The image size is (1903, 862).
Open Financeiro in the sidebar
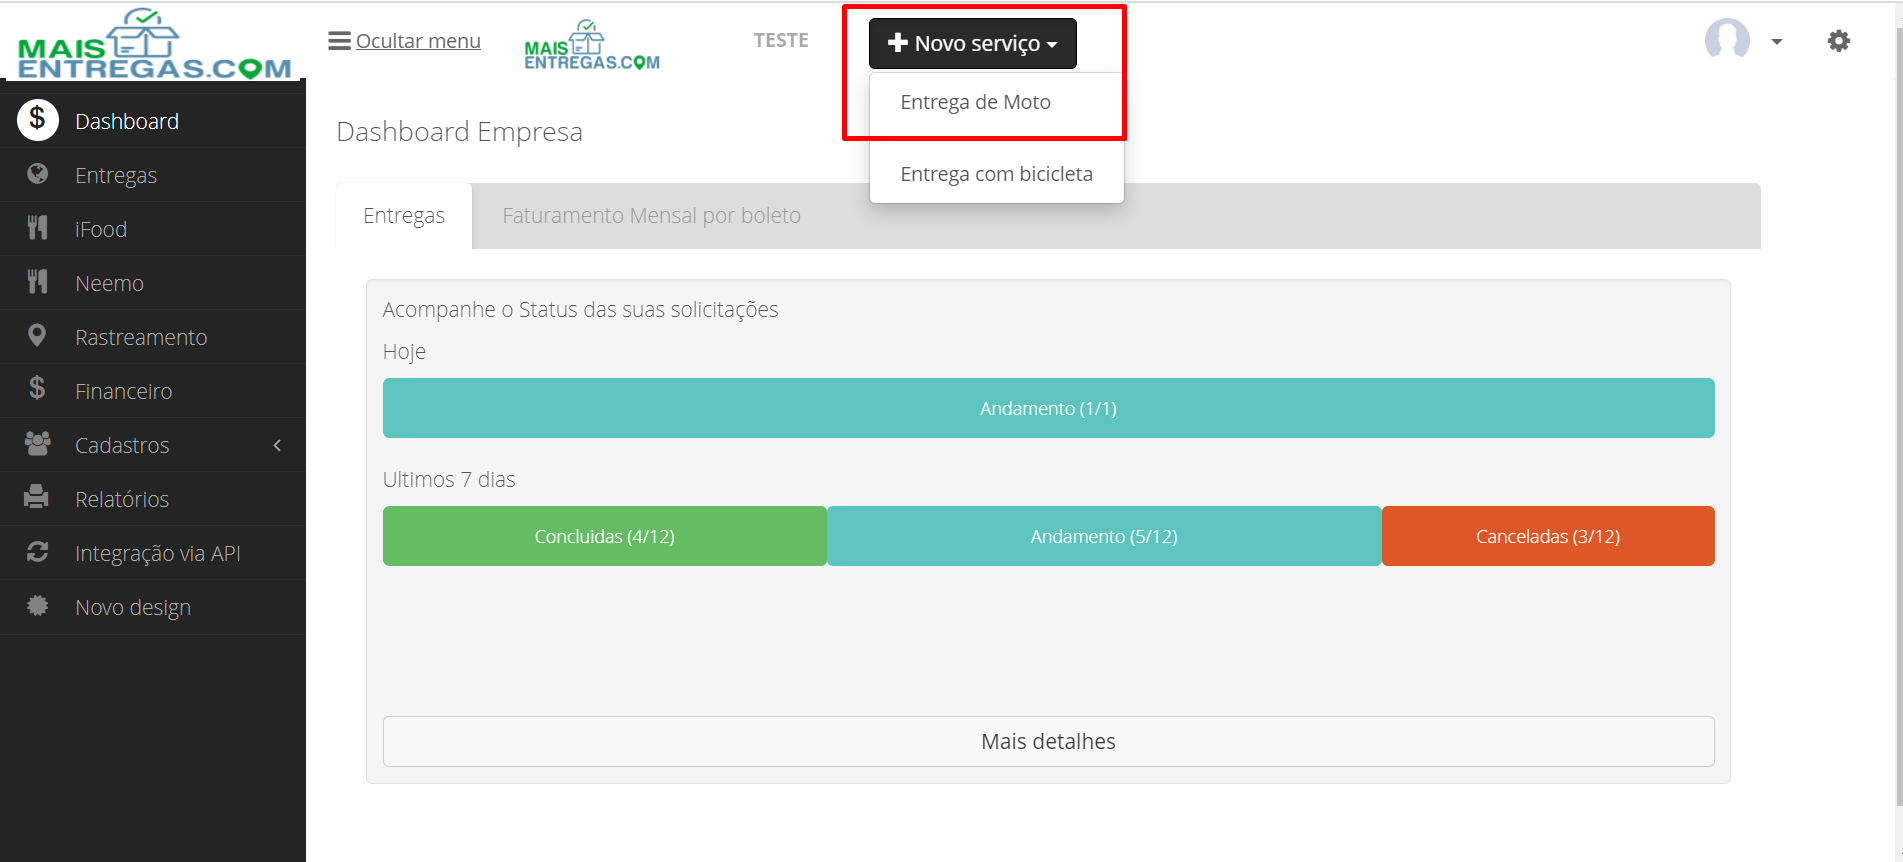[123, 391]
